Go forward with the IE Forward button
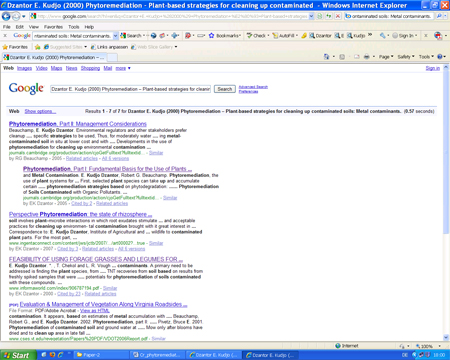The height and width of the screenshot is (360, 450). click(x=16, y=16)
